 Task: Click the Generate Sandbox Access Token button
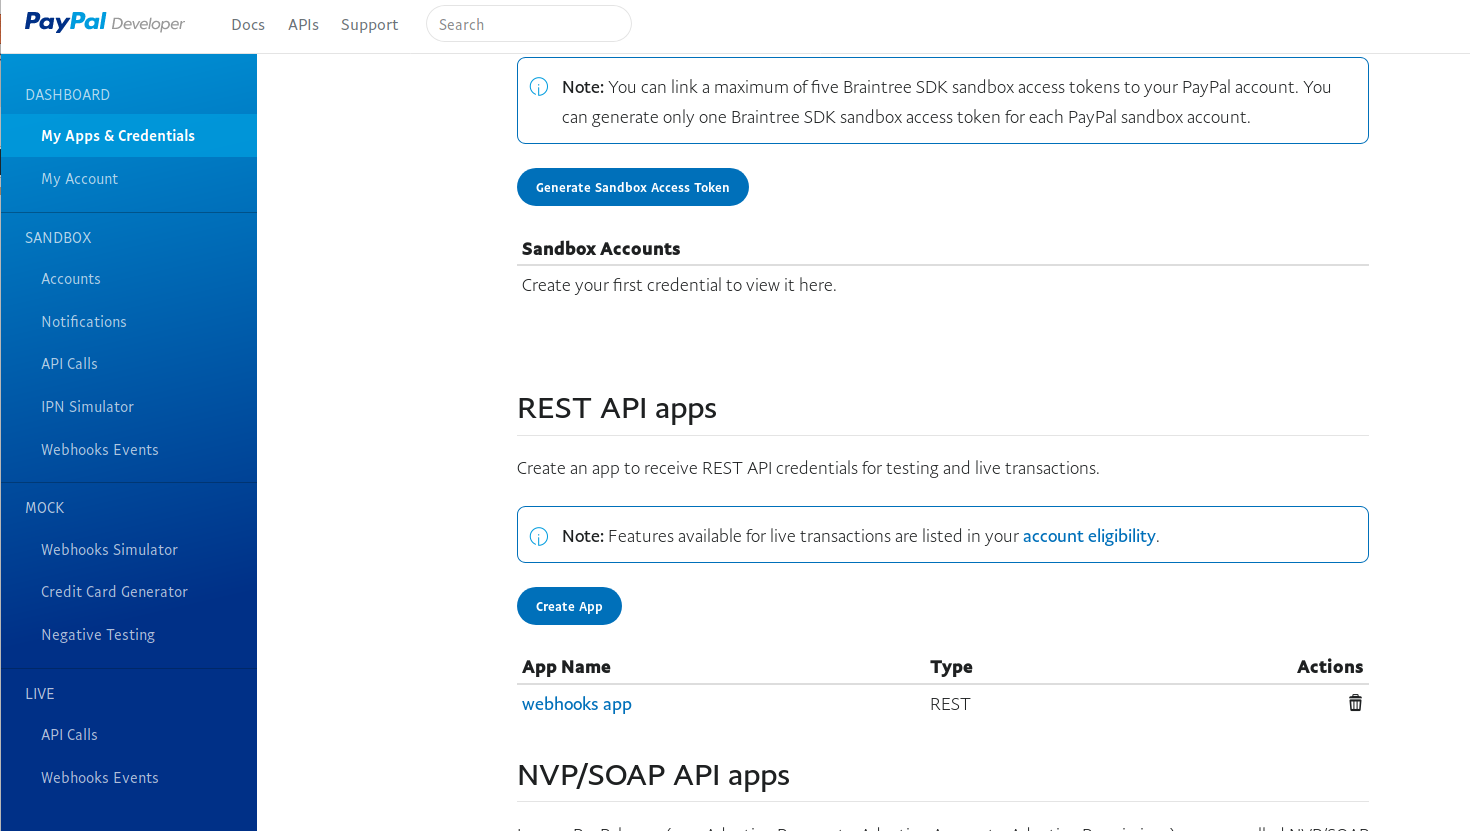632,186
